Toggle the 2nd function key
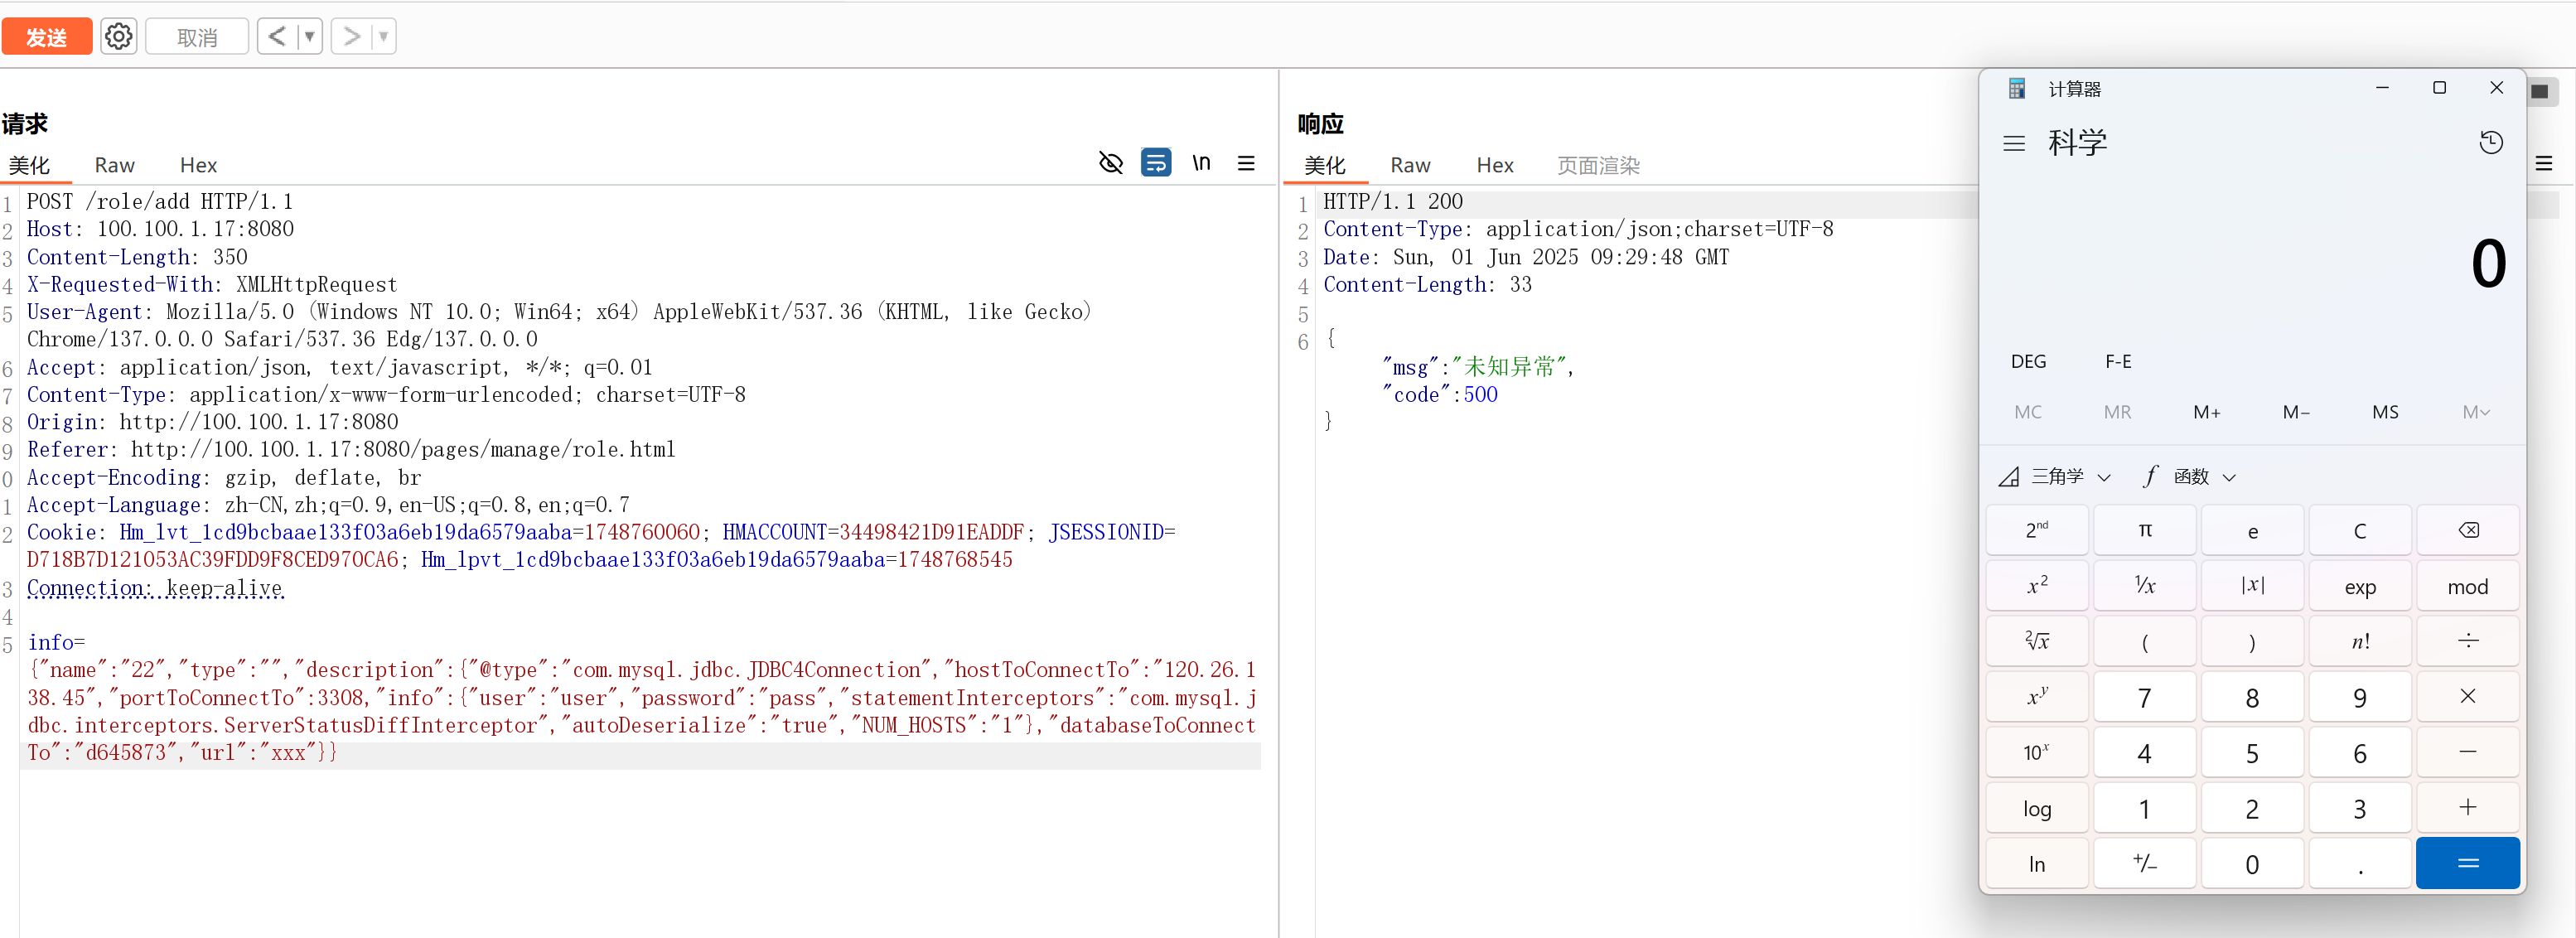 pos(2037,530)
